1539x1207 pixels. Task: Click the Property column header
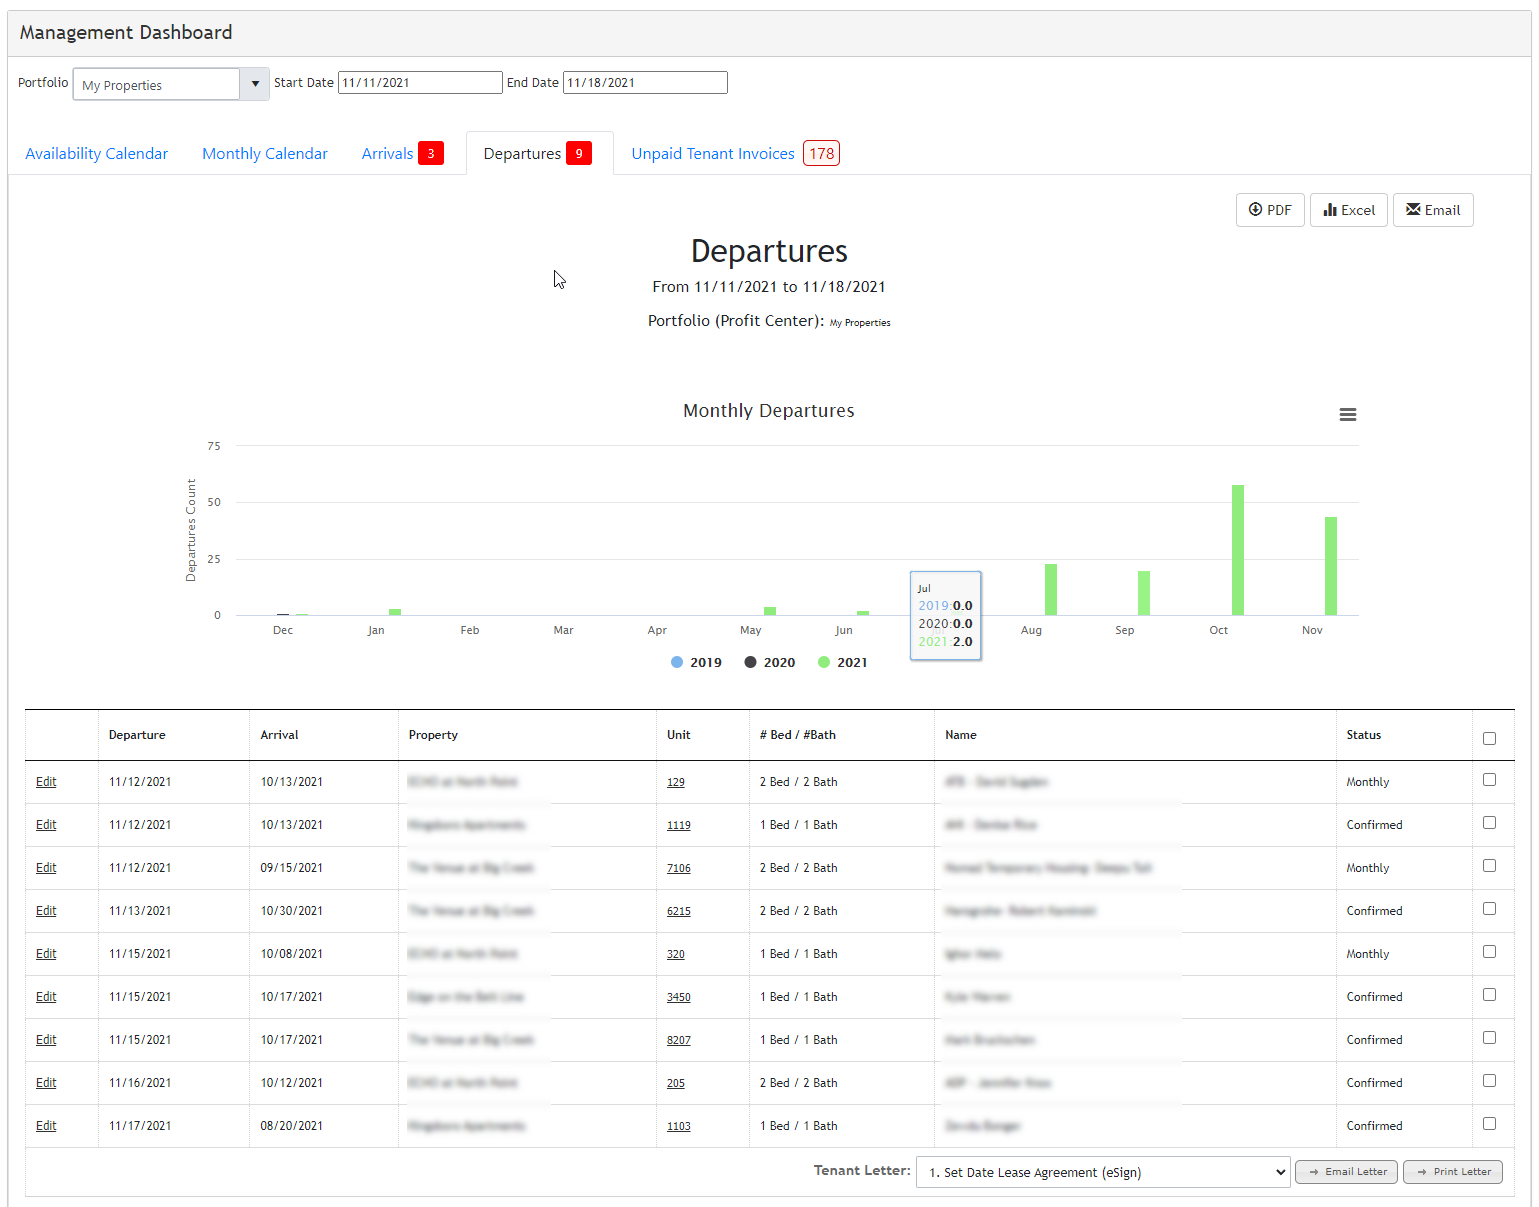433,735
